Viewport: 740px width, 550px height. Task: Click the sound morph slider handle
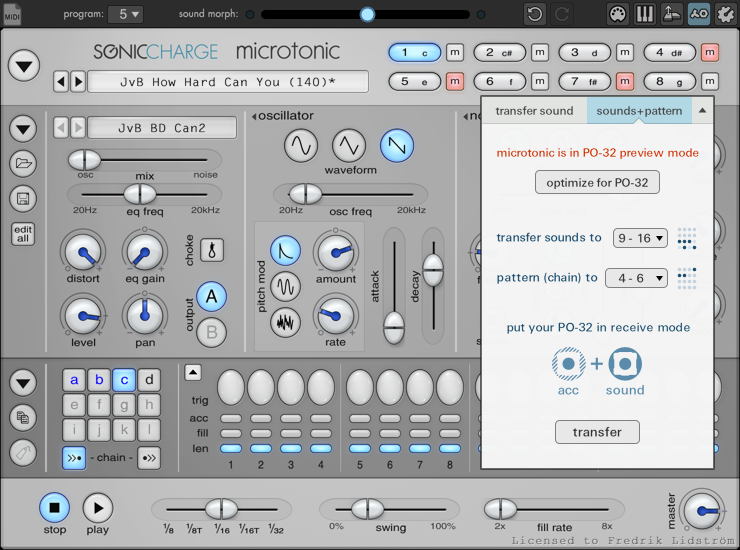click(367, 14)
